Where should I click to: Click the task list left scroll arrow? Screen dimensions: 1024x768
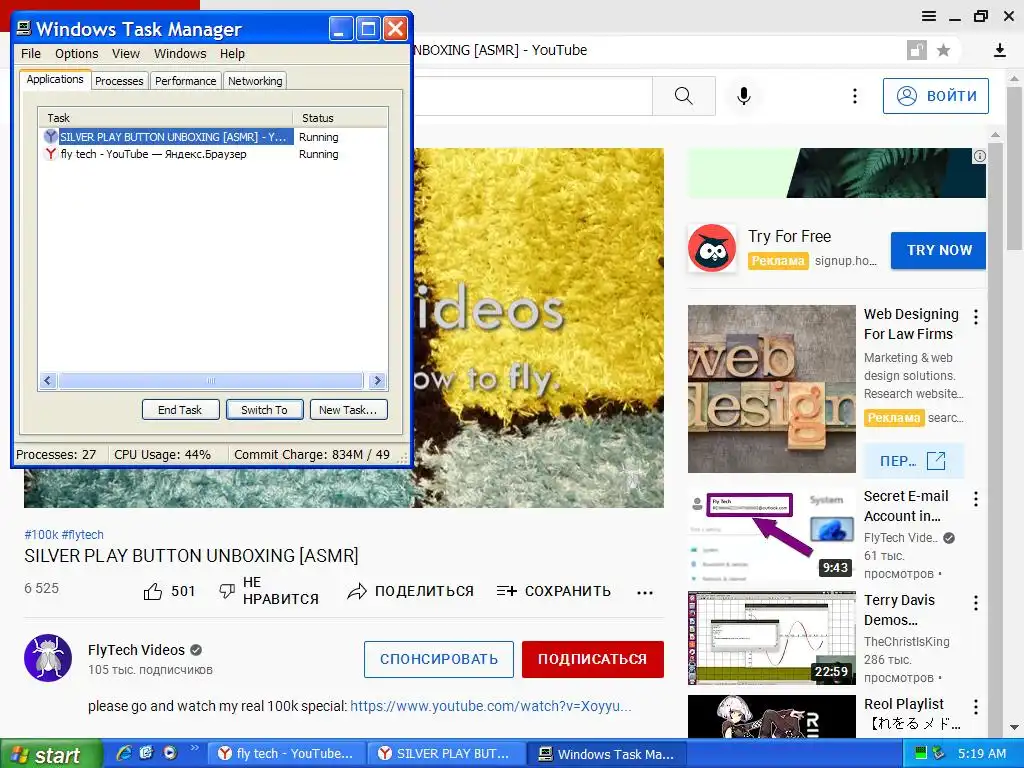pos(48,381)
